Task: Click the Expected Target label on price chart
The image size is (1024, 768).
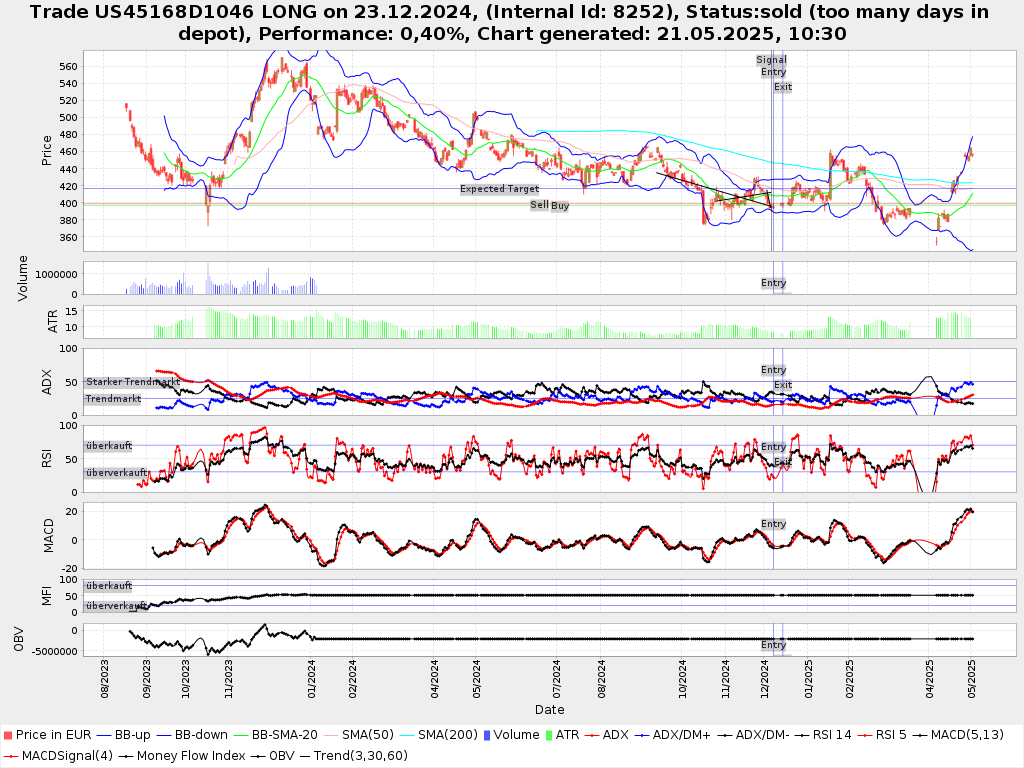Action: point(499,189)
